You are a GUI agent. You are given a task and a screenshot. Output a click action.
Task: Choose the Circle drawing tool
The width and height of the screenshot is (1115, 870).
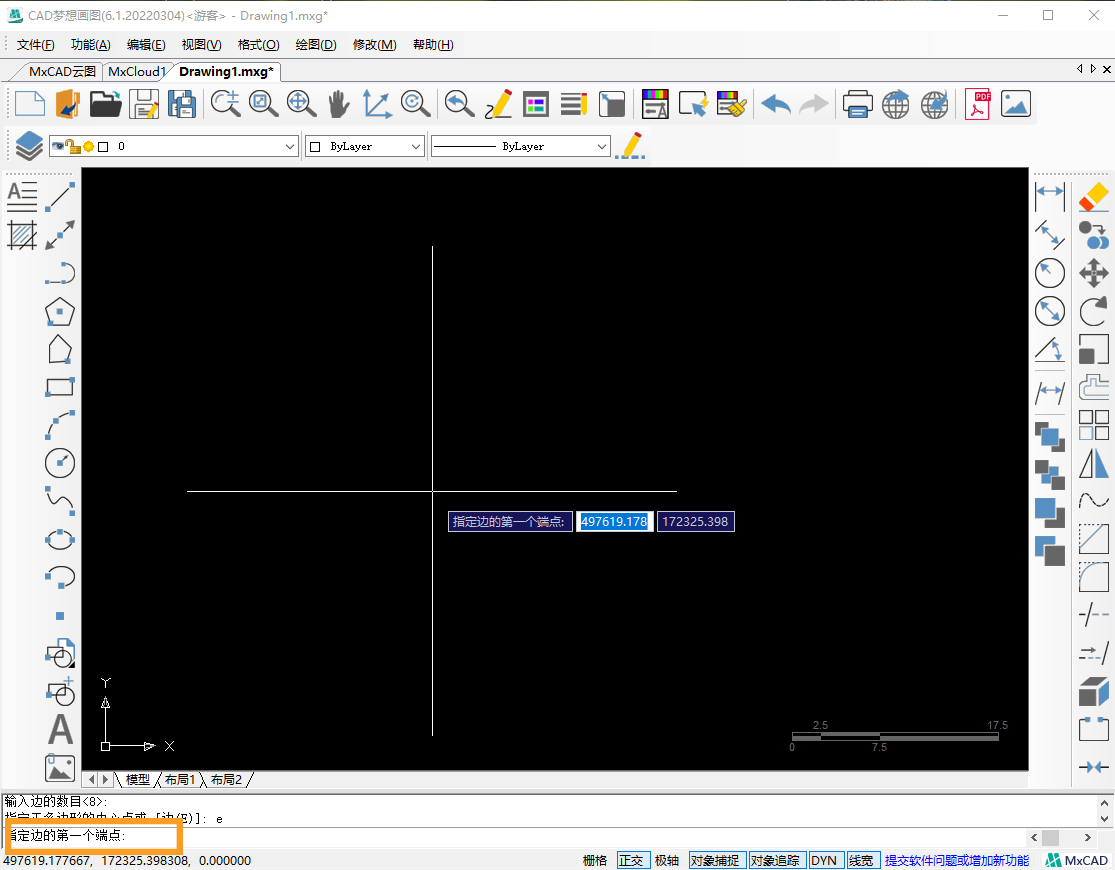(60, 462)
